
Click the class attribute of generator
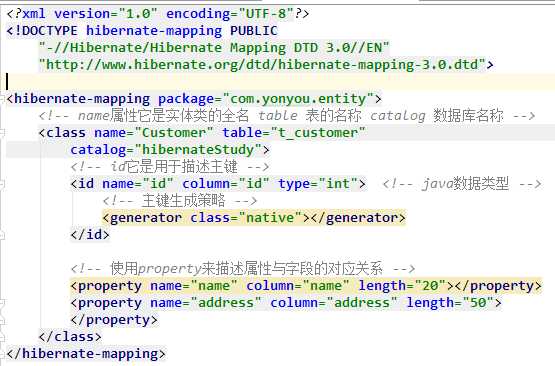210,218
